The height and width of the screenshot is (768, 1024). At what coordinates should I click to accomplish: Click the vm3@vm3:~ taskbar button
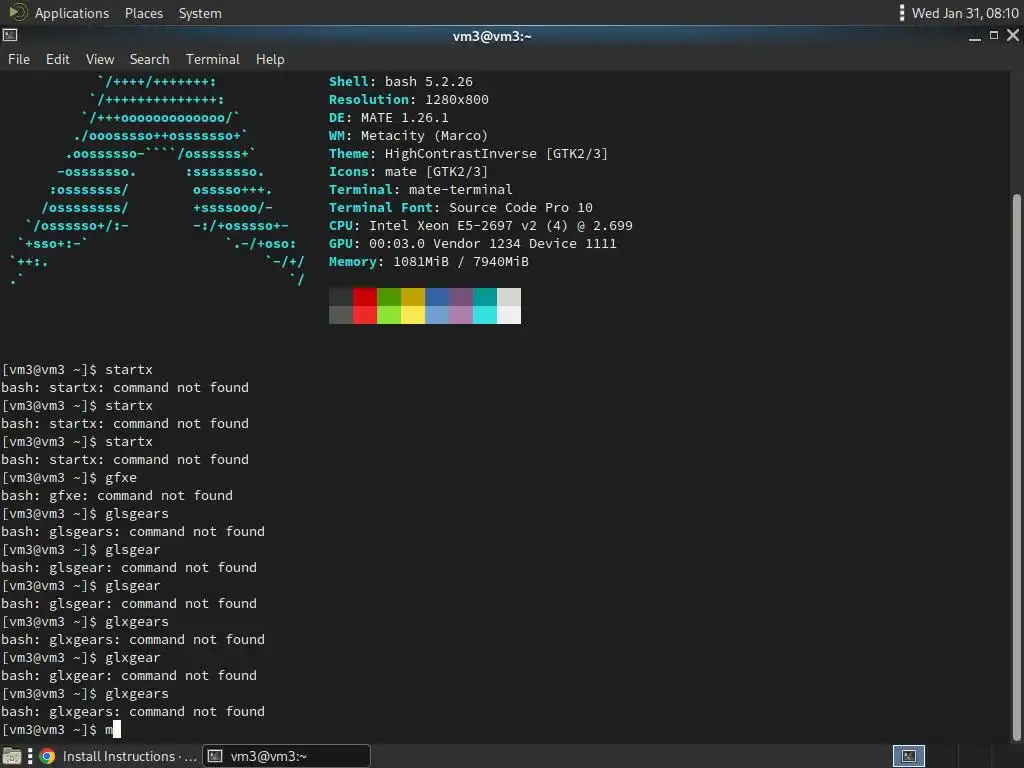[286, 756]
